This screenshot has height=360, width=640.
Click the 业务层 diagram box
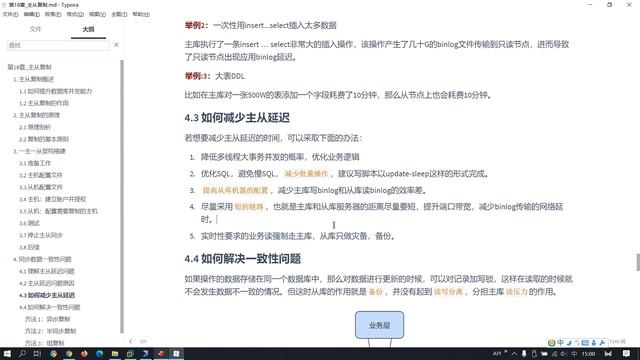[380, 325]
